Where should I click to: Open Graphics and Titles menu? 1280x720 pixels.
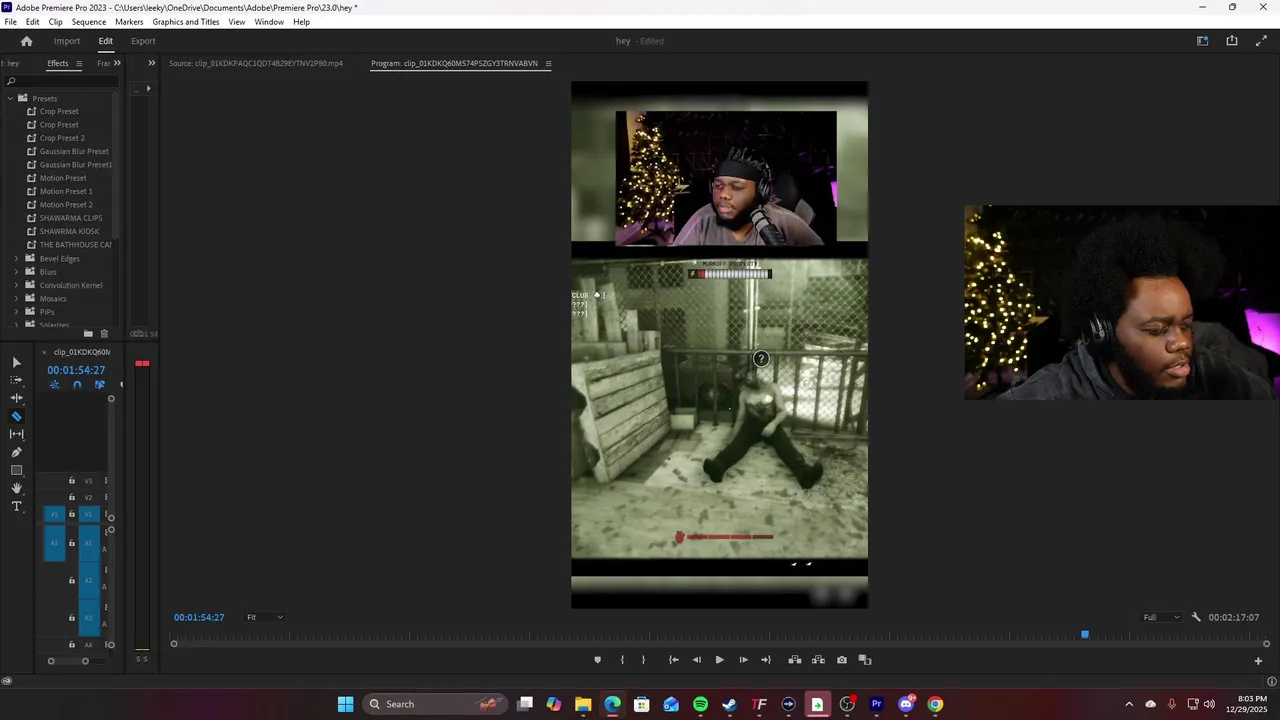click(186, 22)
